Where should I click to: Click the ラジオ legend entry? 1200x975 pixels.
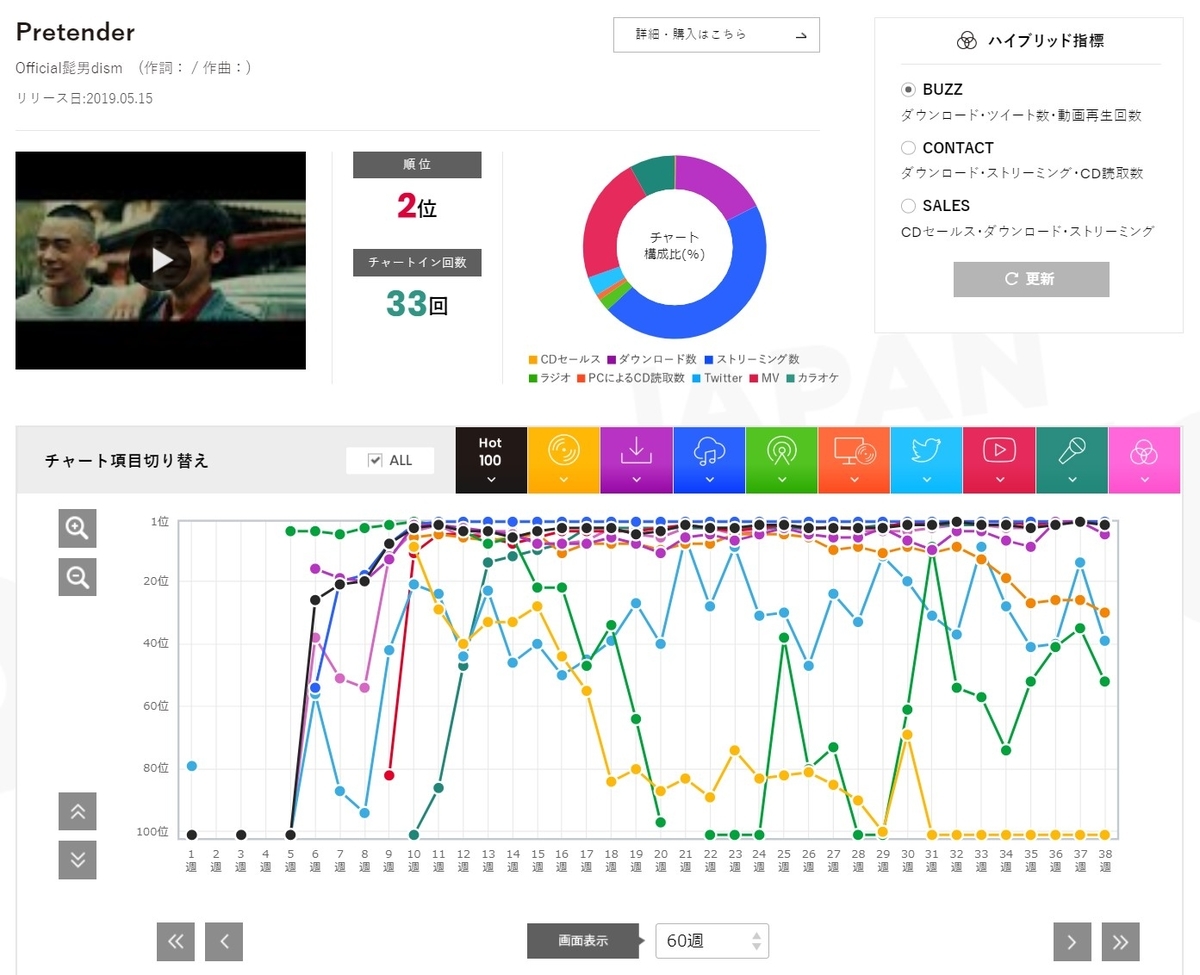point(549,378)
